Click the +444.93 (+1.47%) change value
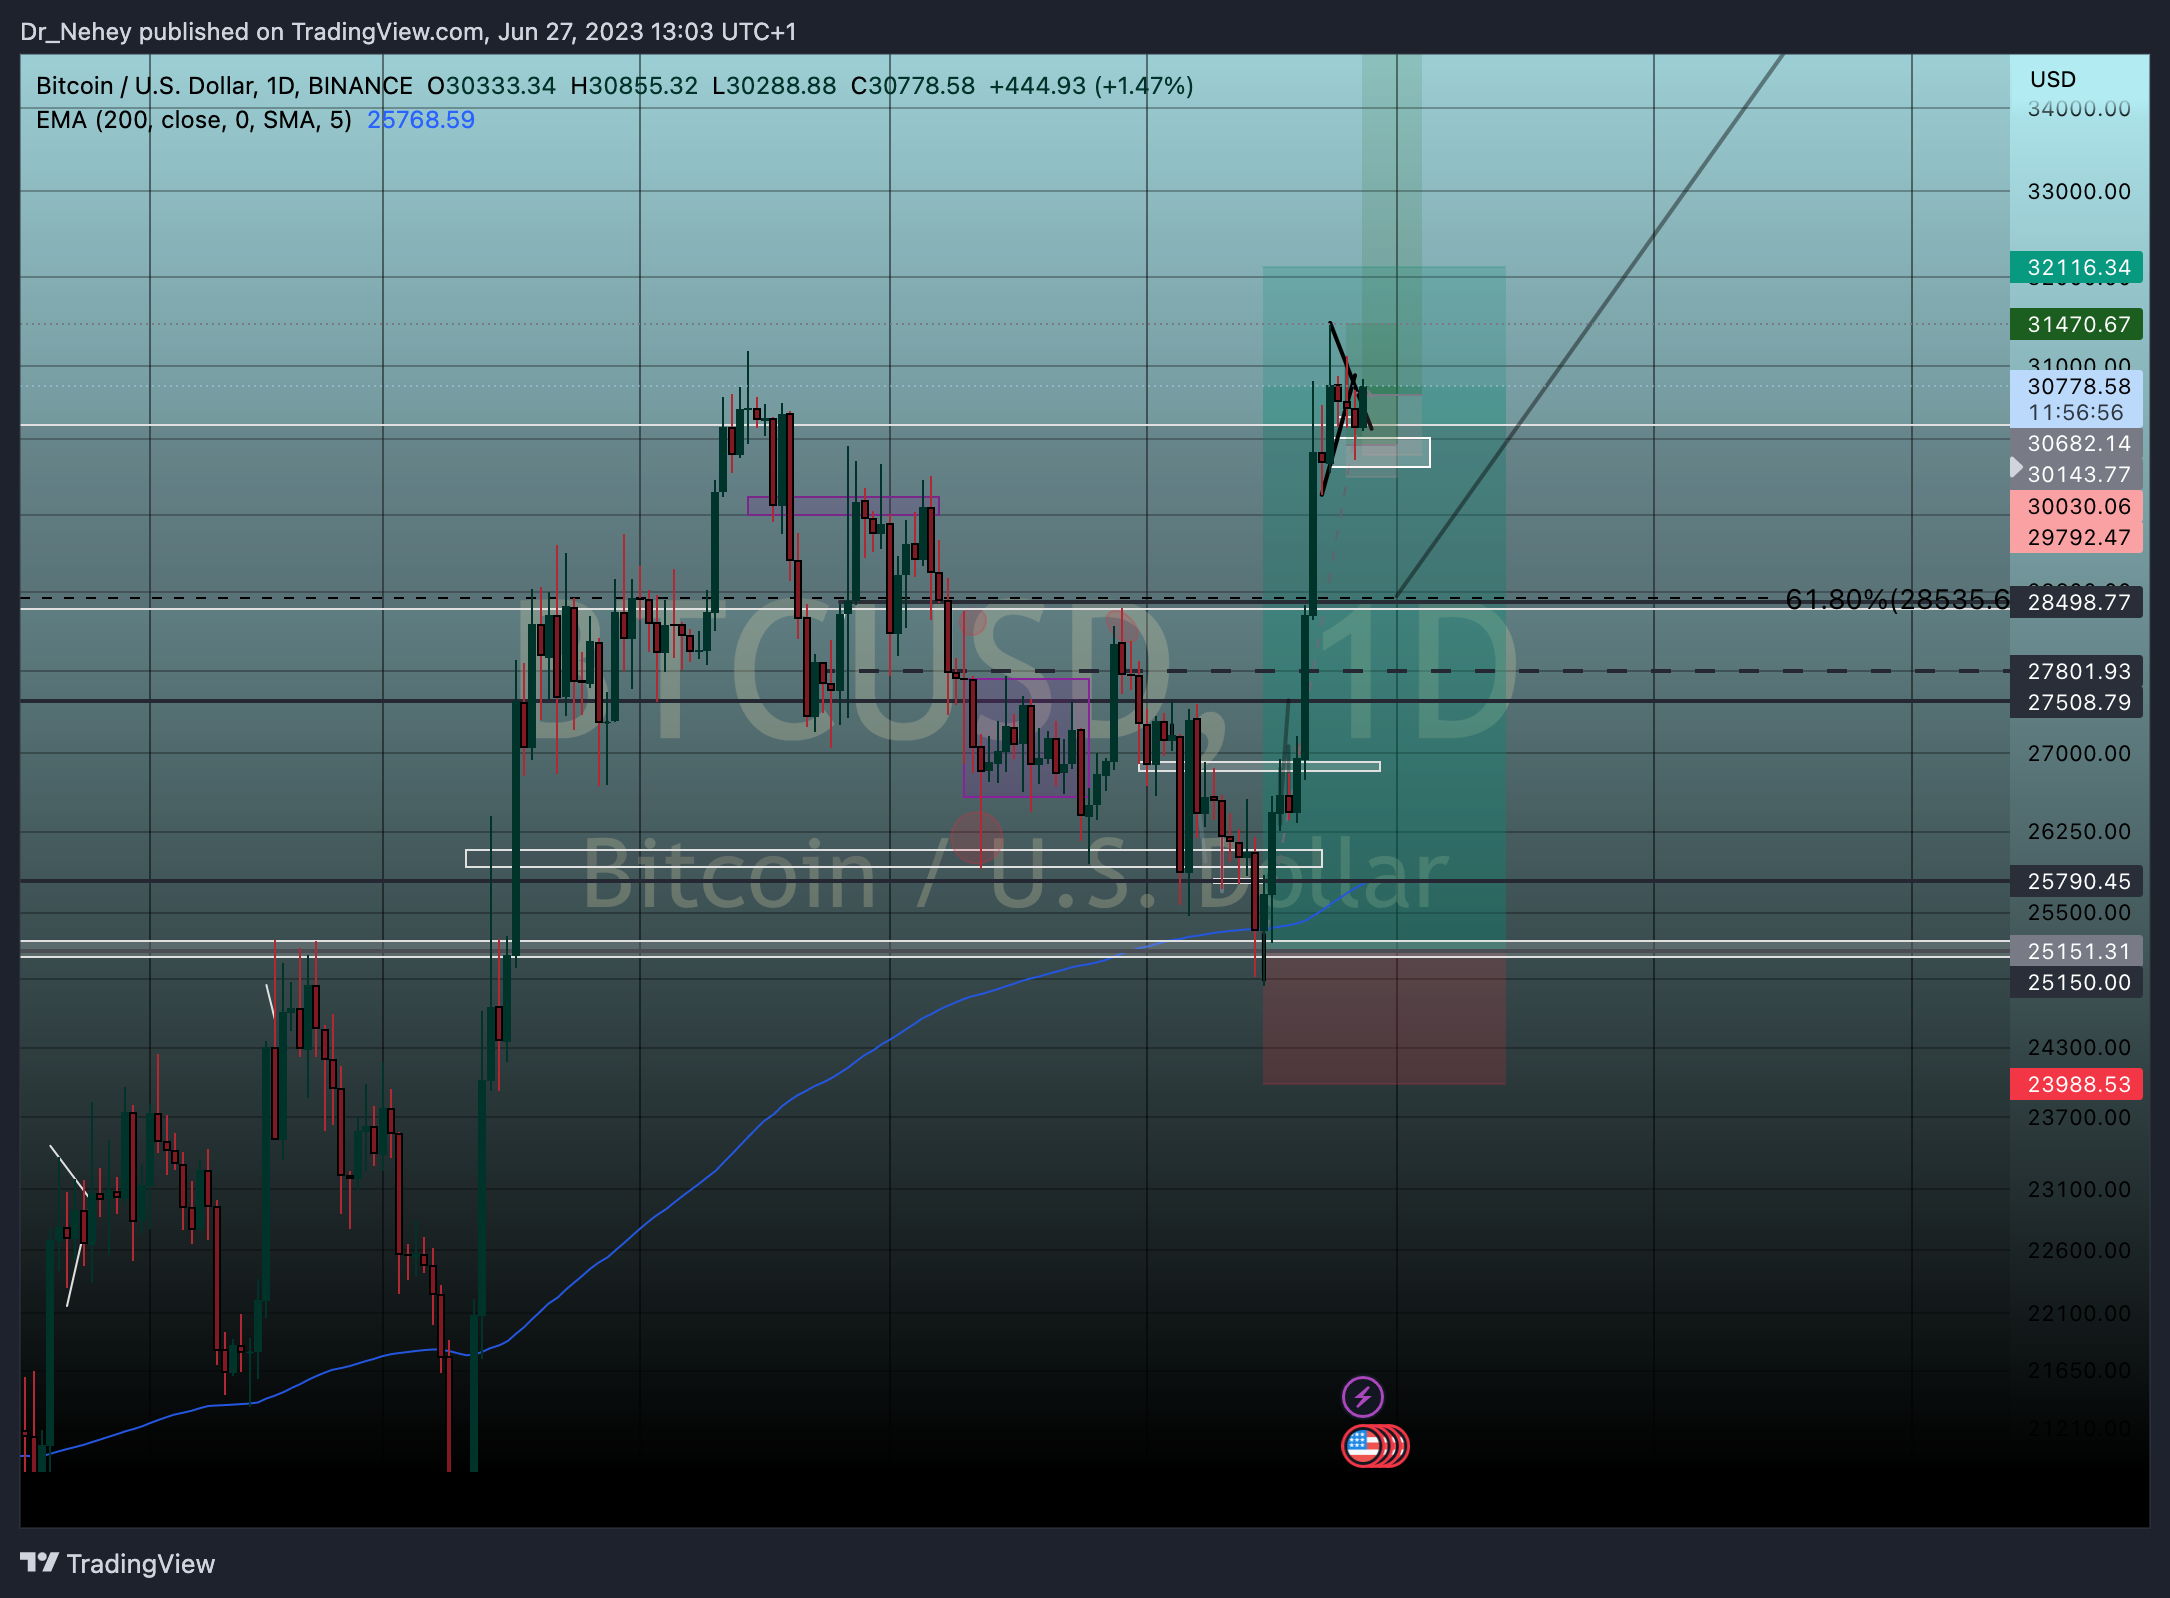The height and width of the screenshot is (1598, 2170). click(x=1091, y=86)
